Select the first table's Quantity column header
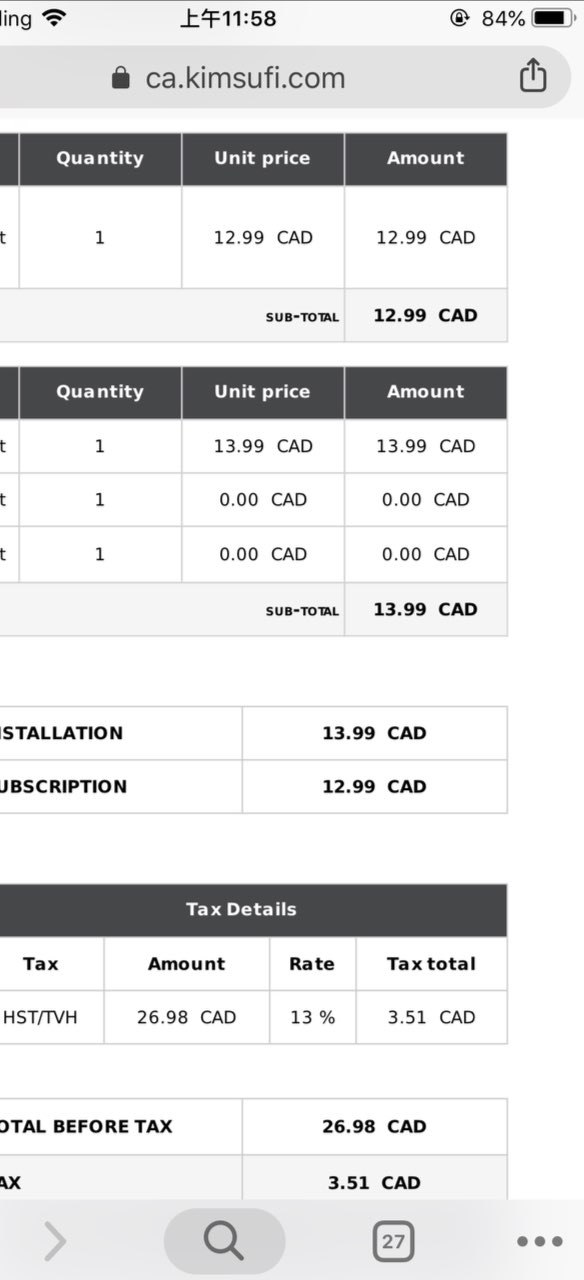This screenshot has height=1280, width=584. tap(100, 158)
